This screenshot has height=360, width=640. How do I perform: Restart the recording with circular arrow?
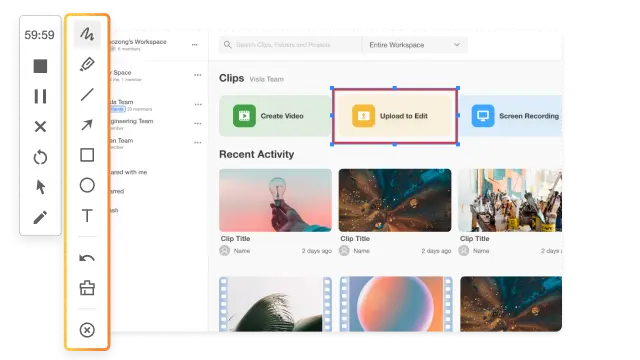coord(40,157)
